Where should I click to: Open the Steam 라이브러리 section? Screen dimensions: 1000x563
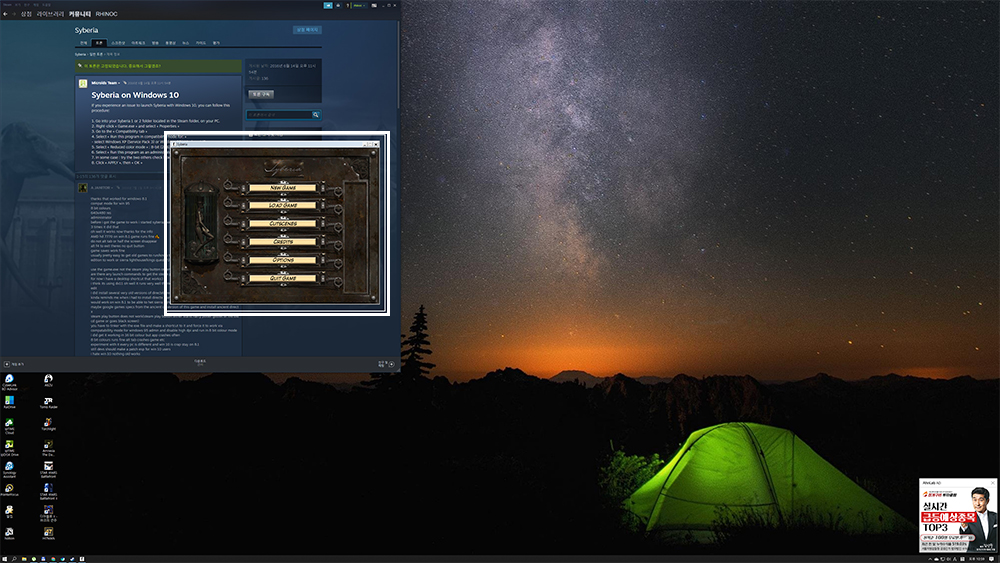point(50,13)
